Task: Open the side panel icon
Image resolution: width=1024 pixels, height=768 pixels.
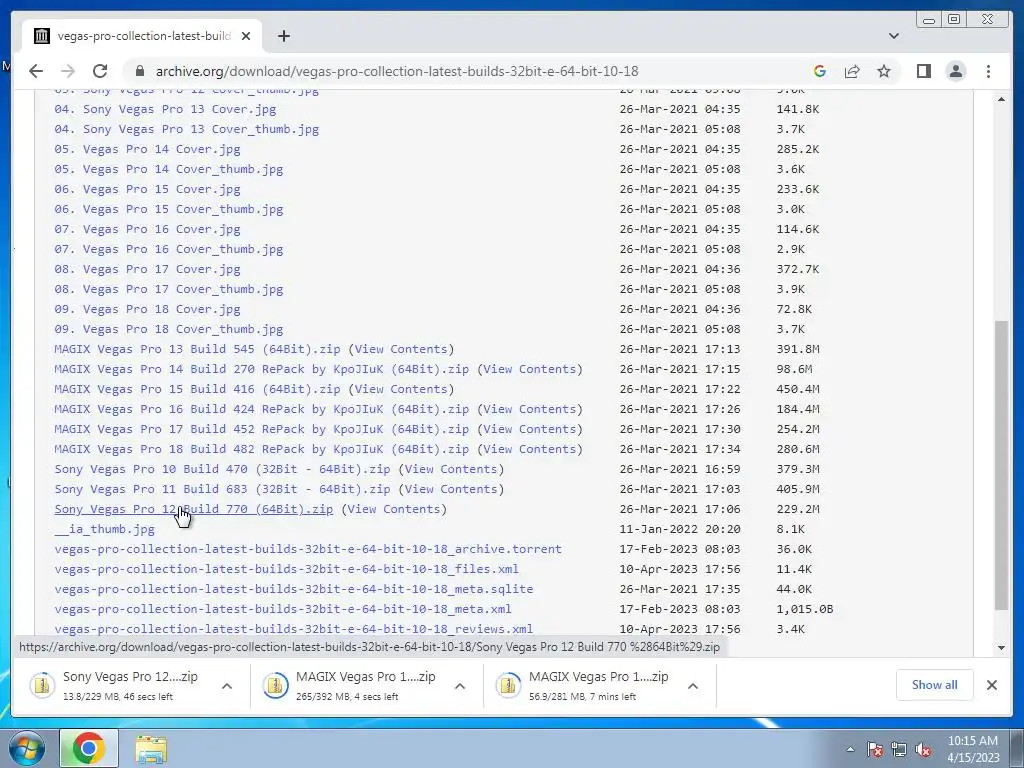Action: (x=923, y=71)
